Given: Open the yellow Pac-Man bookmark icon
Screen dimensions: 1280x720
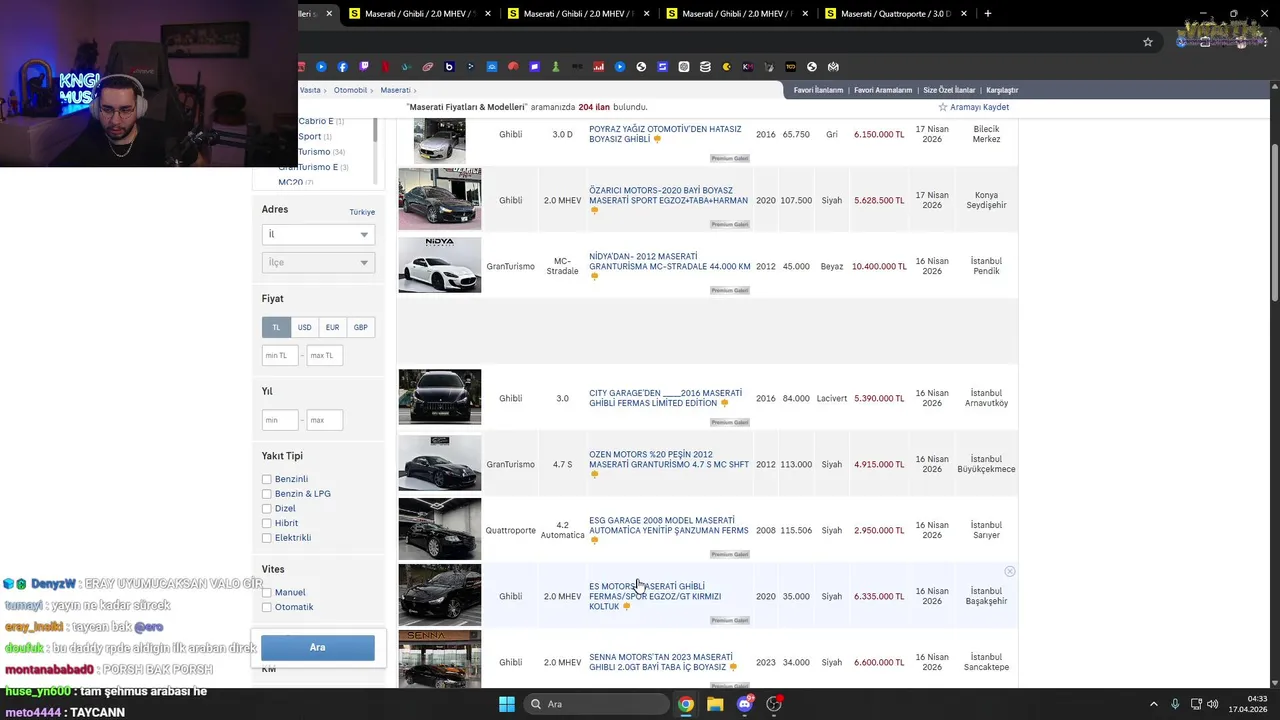Looking at the screenshot, I should coord(727,67).
